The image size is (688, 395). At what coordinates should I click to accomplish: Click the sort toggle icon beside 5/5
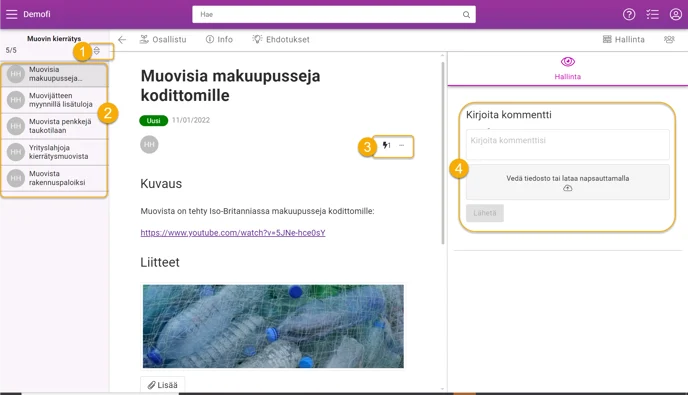click(97, 50)
